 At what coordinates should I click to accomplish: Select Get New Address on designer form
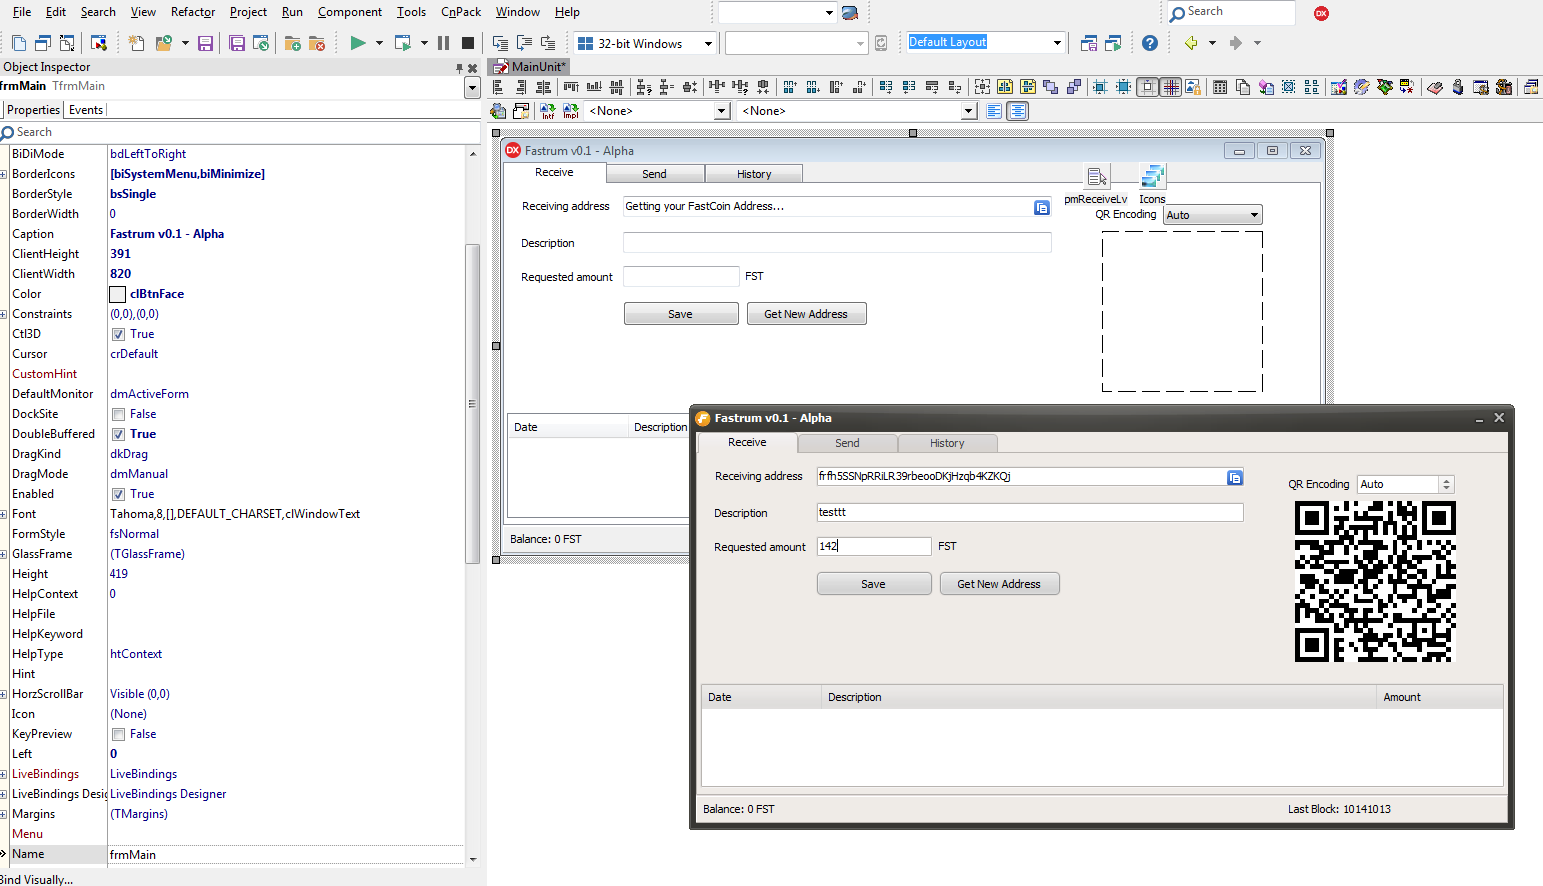point(806,314)
